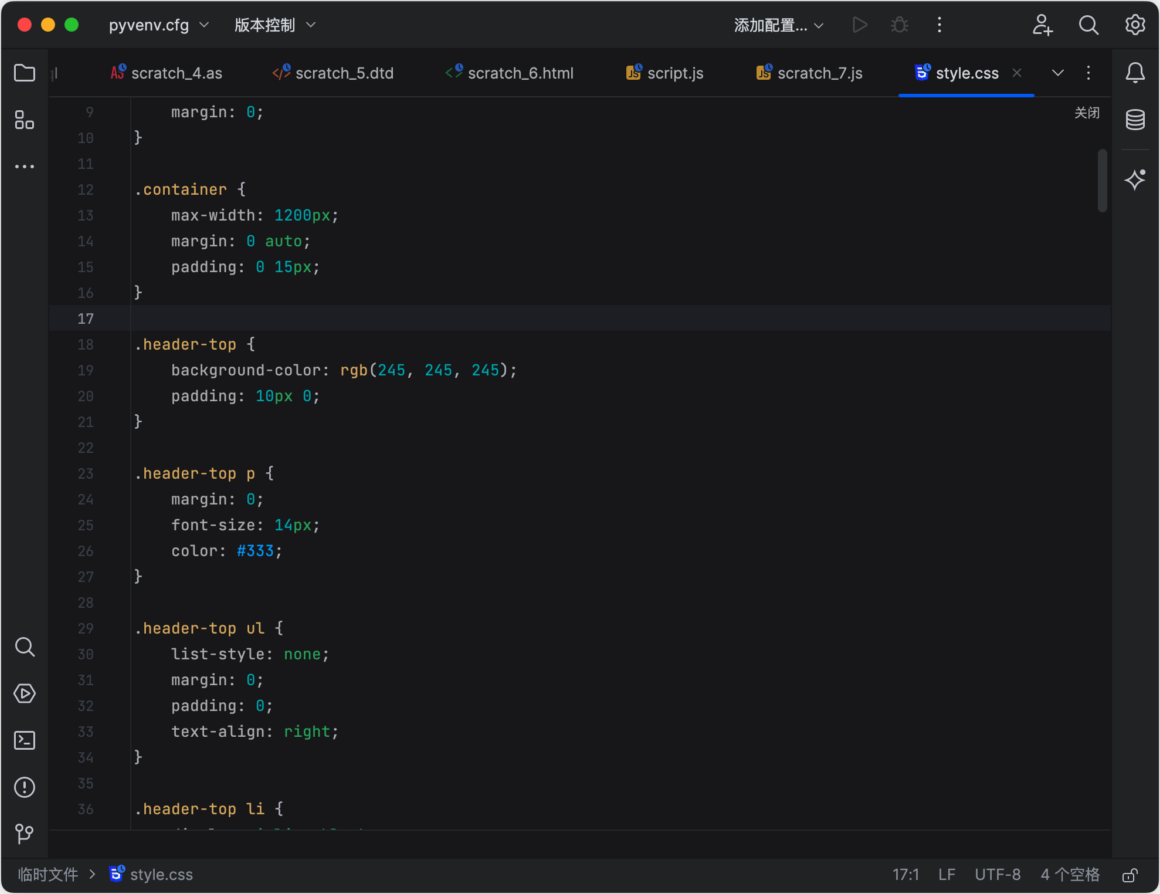Open the Find tool window in sidebar

(24, 648)
